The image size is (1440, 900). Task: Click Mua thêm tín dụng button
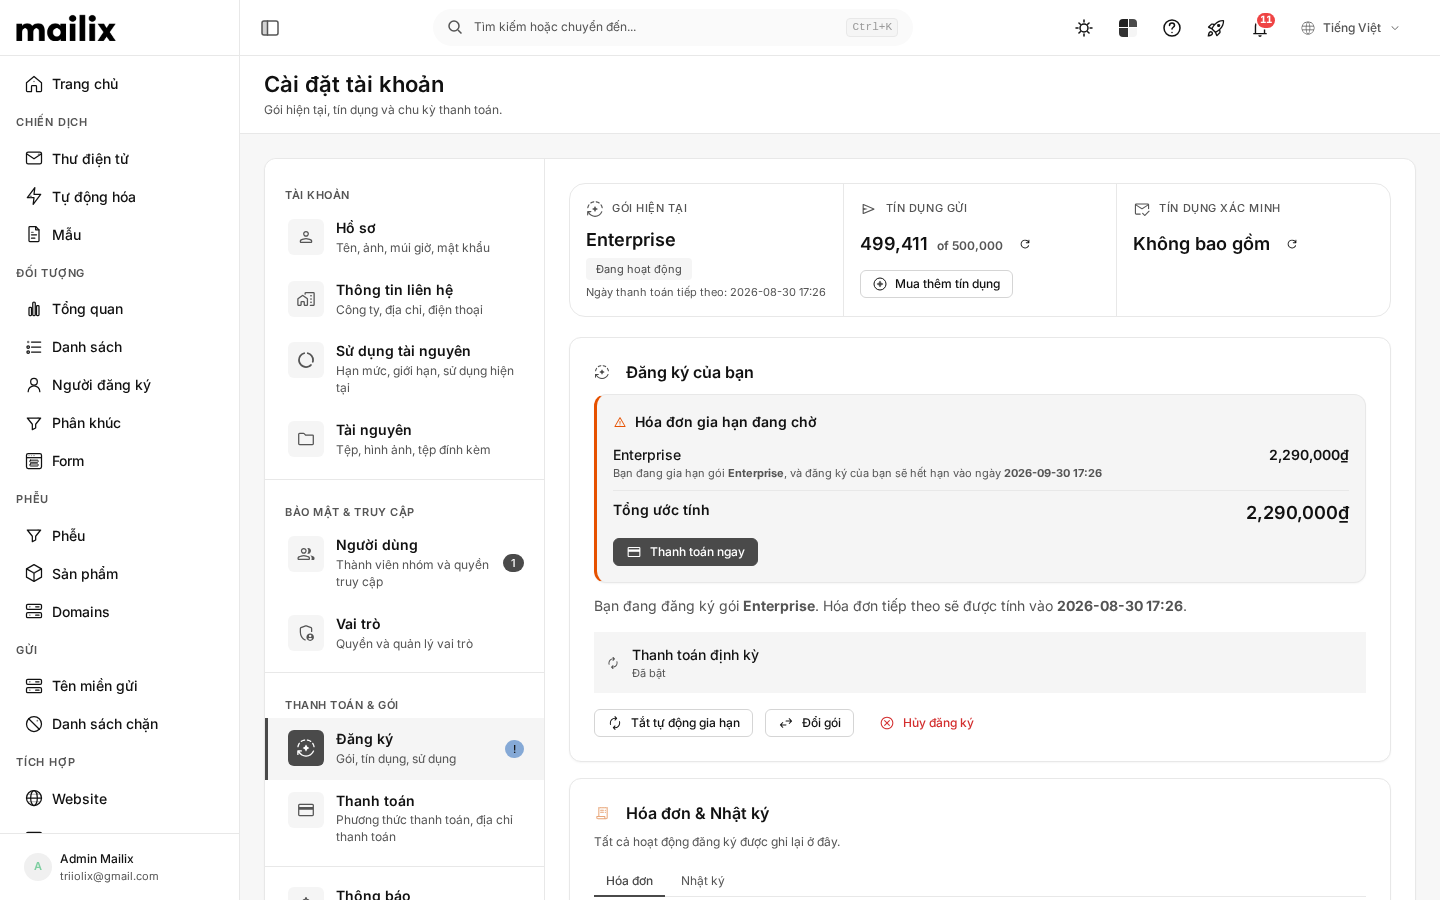tap(936, 284)
